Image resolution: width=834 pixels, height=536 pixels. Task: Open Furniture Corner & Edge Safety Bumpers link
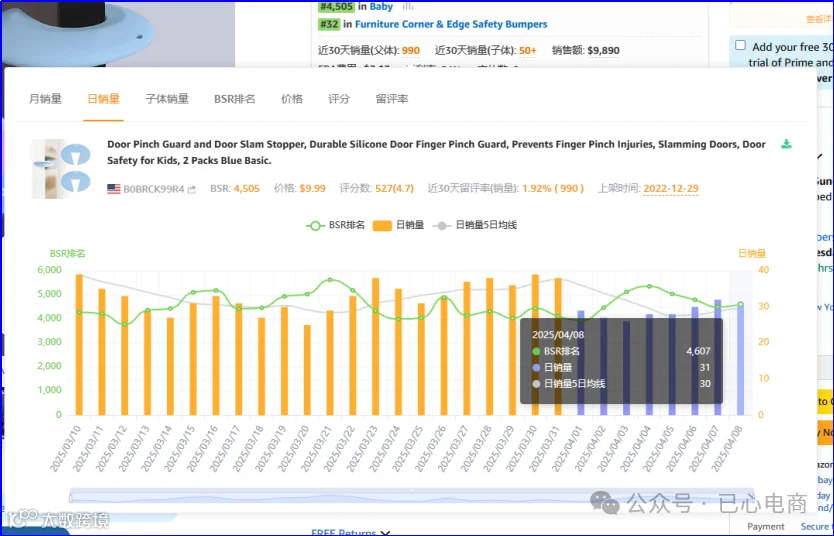[451, 24]
